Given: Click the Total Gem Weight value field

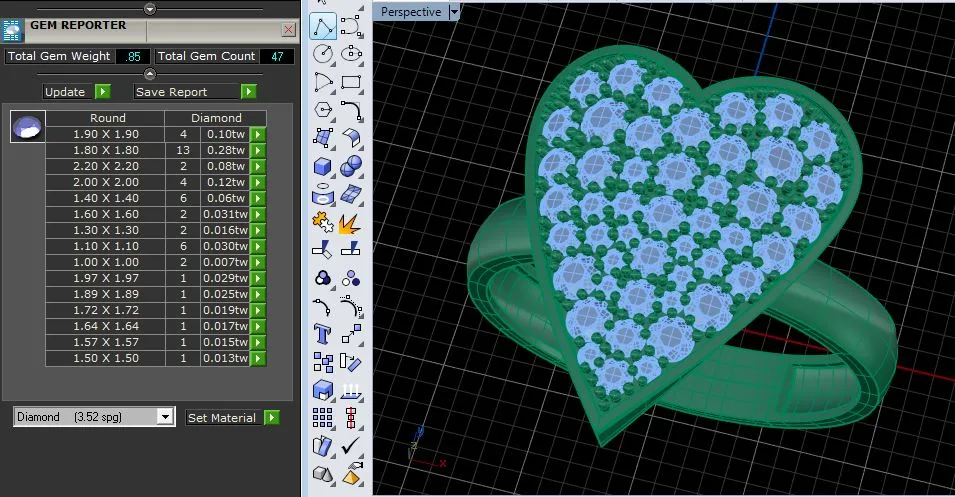Looking at the screenshot, I should pyautogui.click(x=133, y=57).
